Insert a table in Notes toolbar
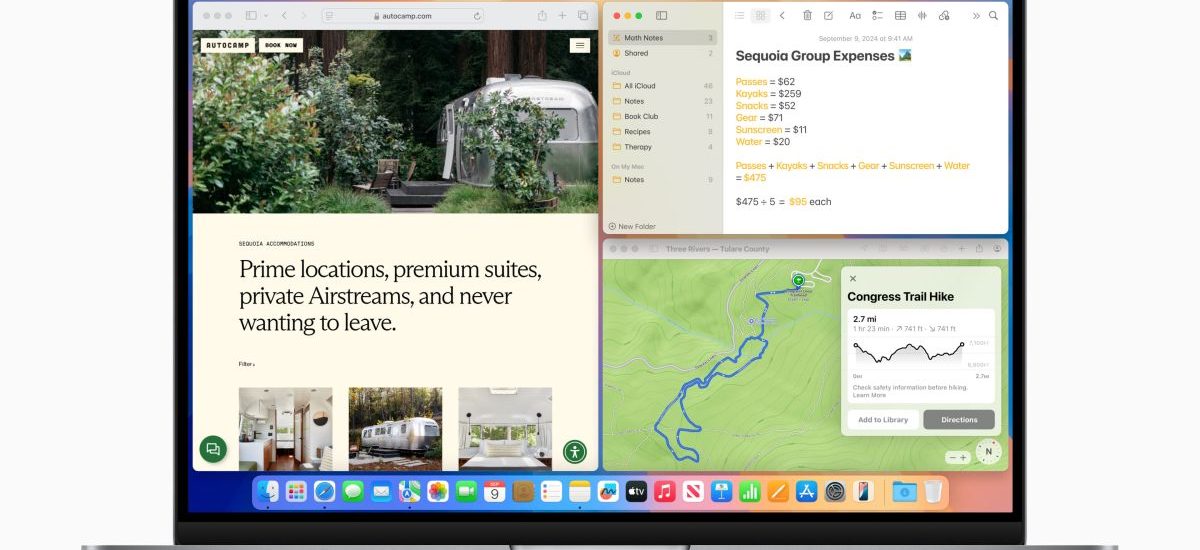1200x550 pixels. tap(900, 16)
